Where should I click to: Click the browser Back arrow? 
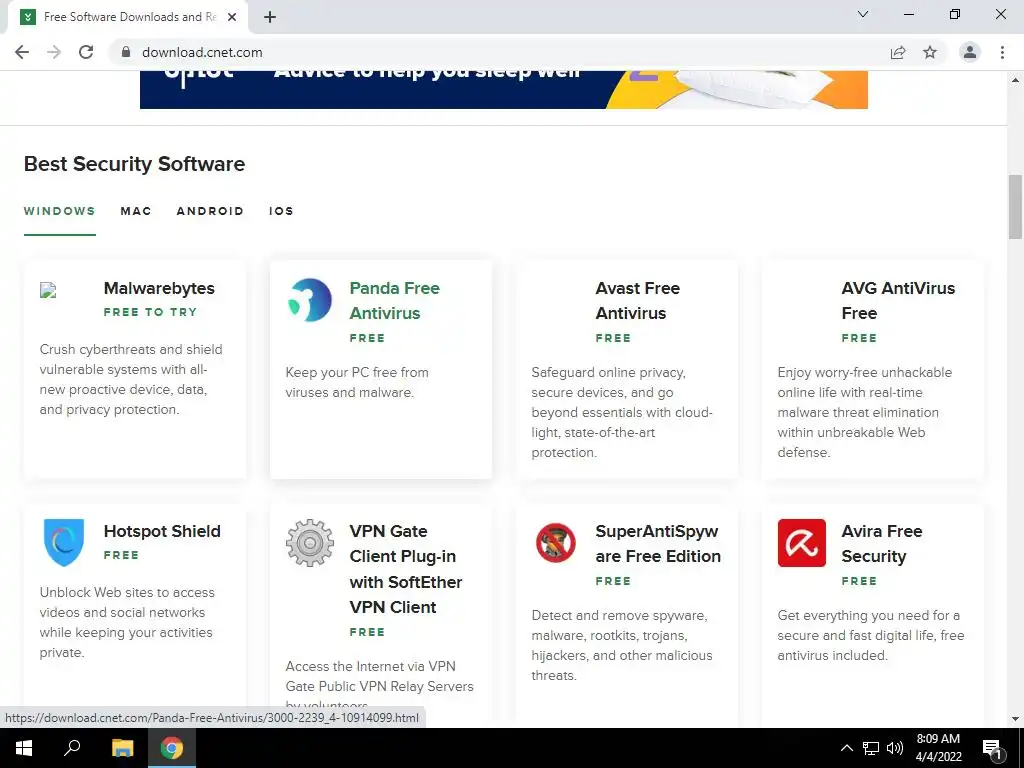click(x=22, y=52)
